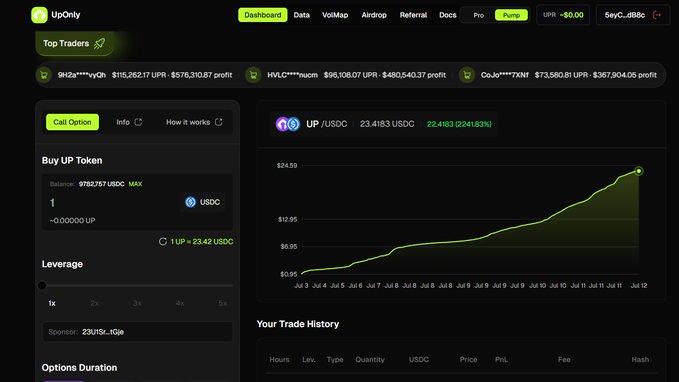Screen dimensions: 679x382
Task: Click the 5eyC...dB8c wallet address button
Action: (633, 15)
